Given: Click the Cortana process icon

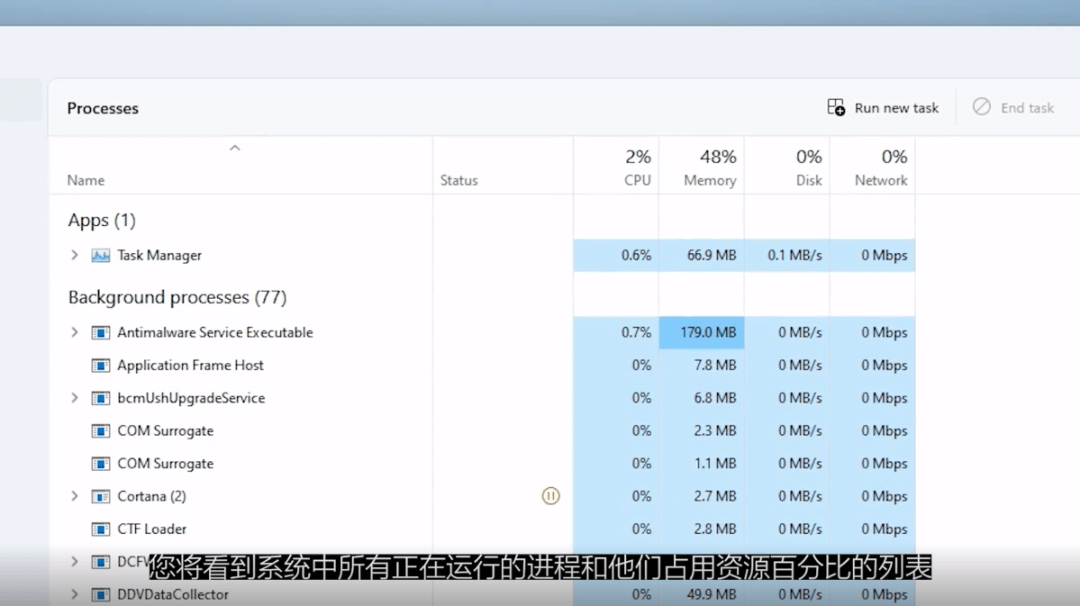Looking at the screenshot, I should tap(101, 497).
